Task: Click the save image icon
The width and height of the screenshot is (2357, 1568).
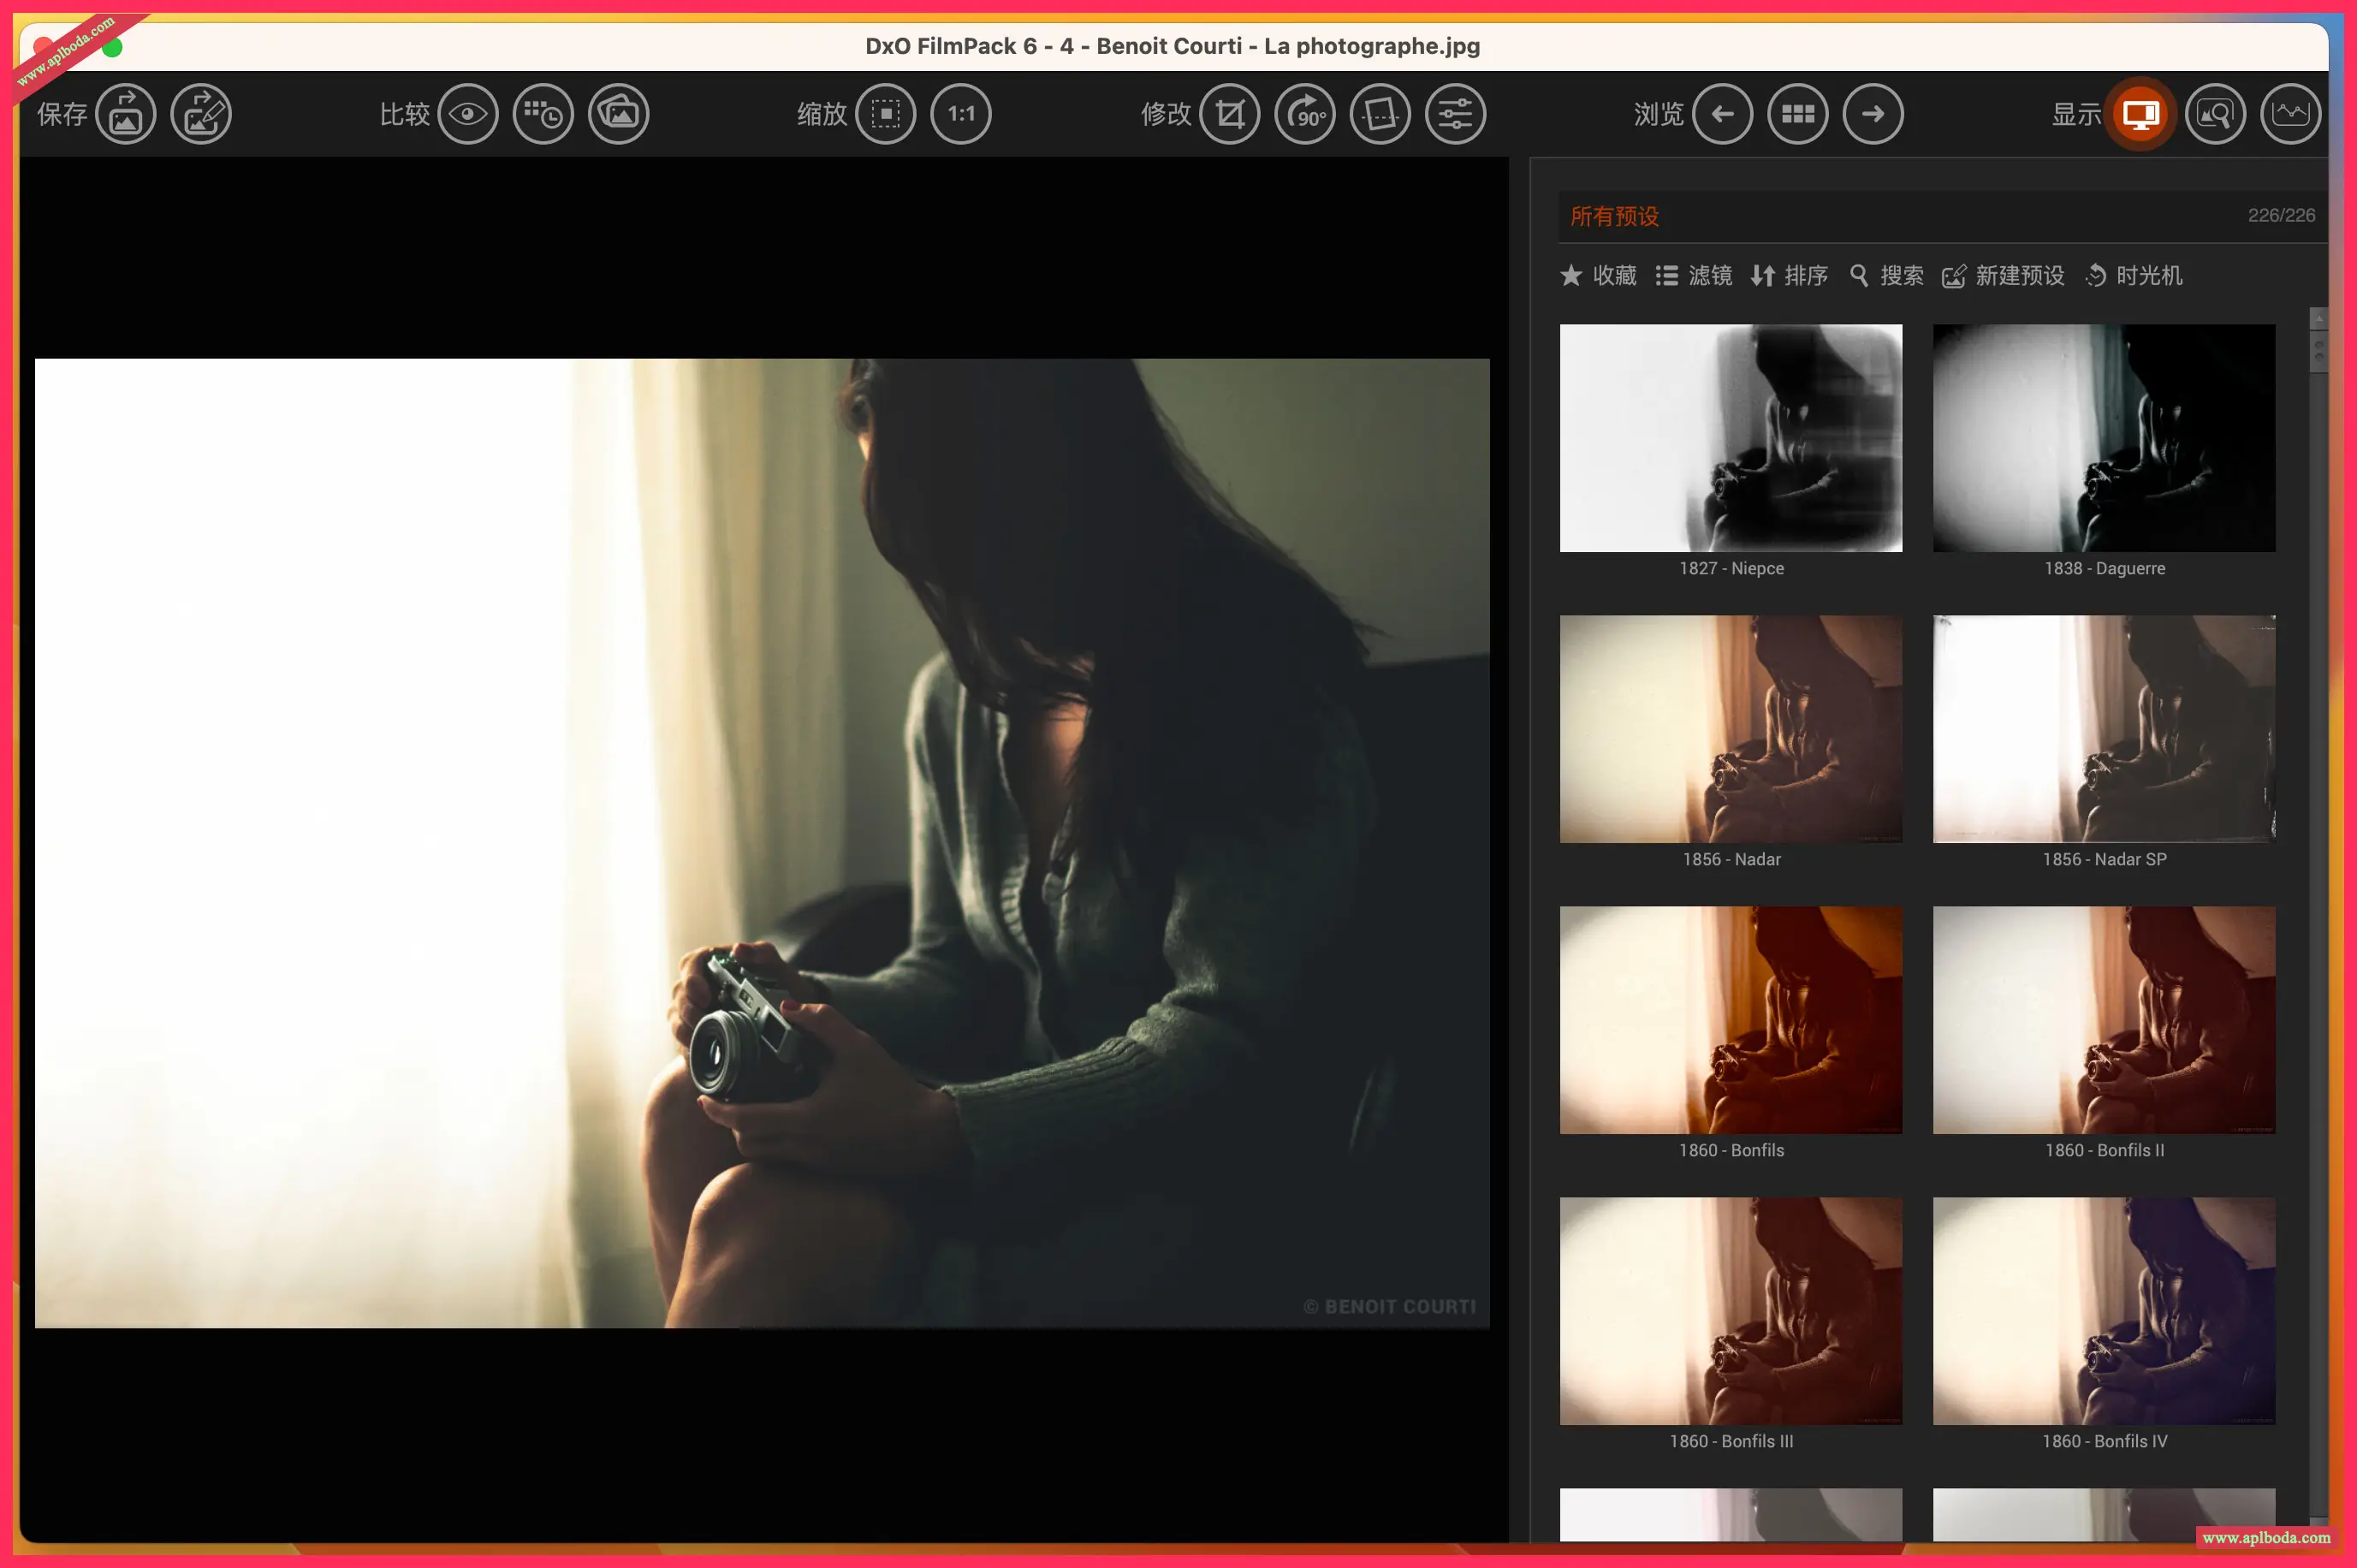Action: [125, 114]
